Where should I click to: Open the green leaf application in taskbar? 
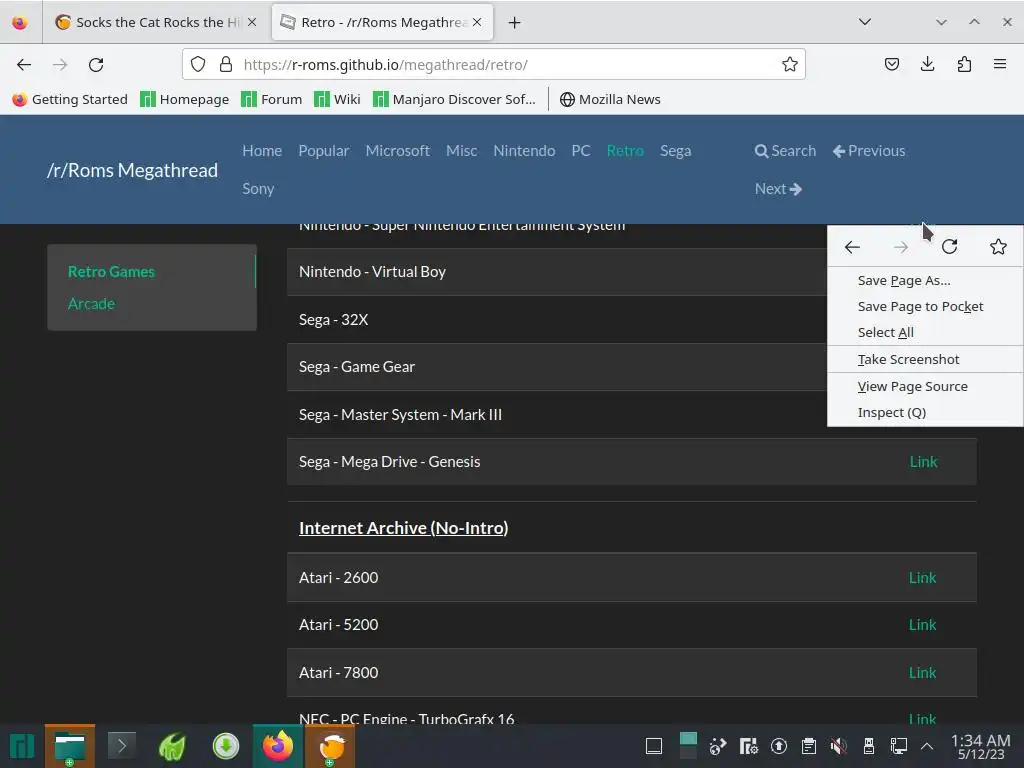click(172, 746)
